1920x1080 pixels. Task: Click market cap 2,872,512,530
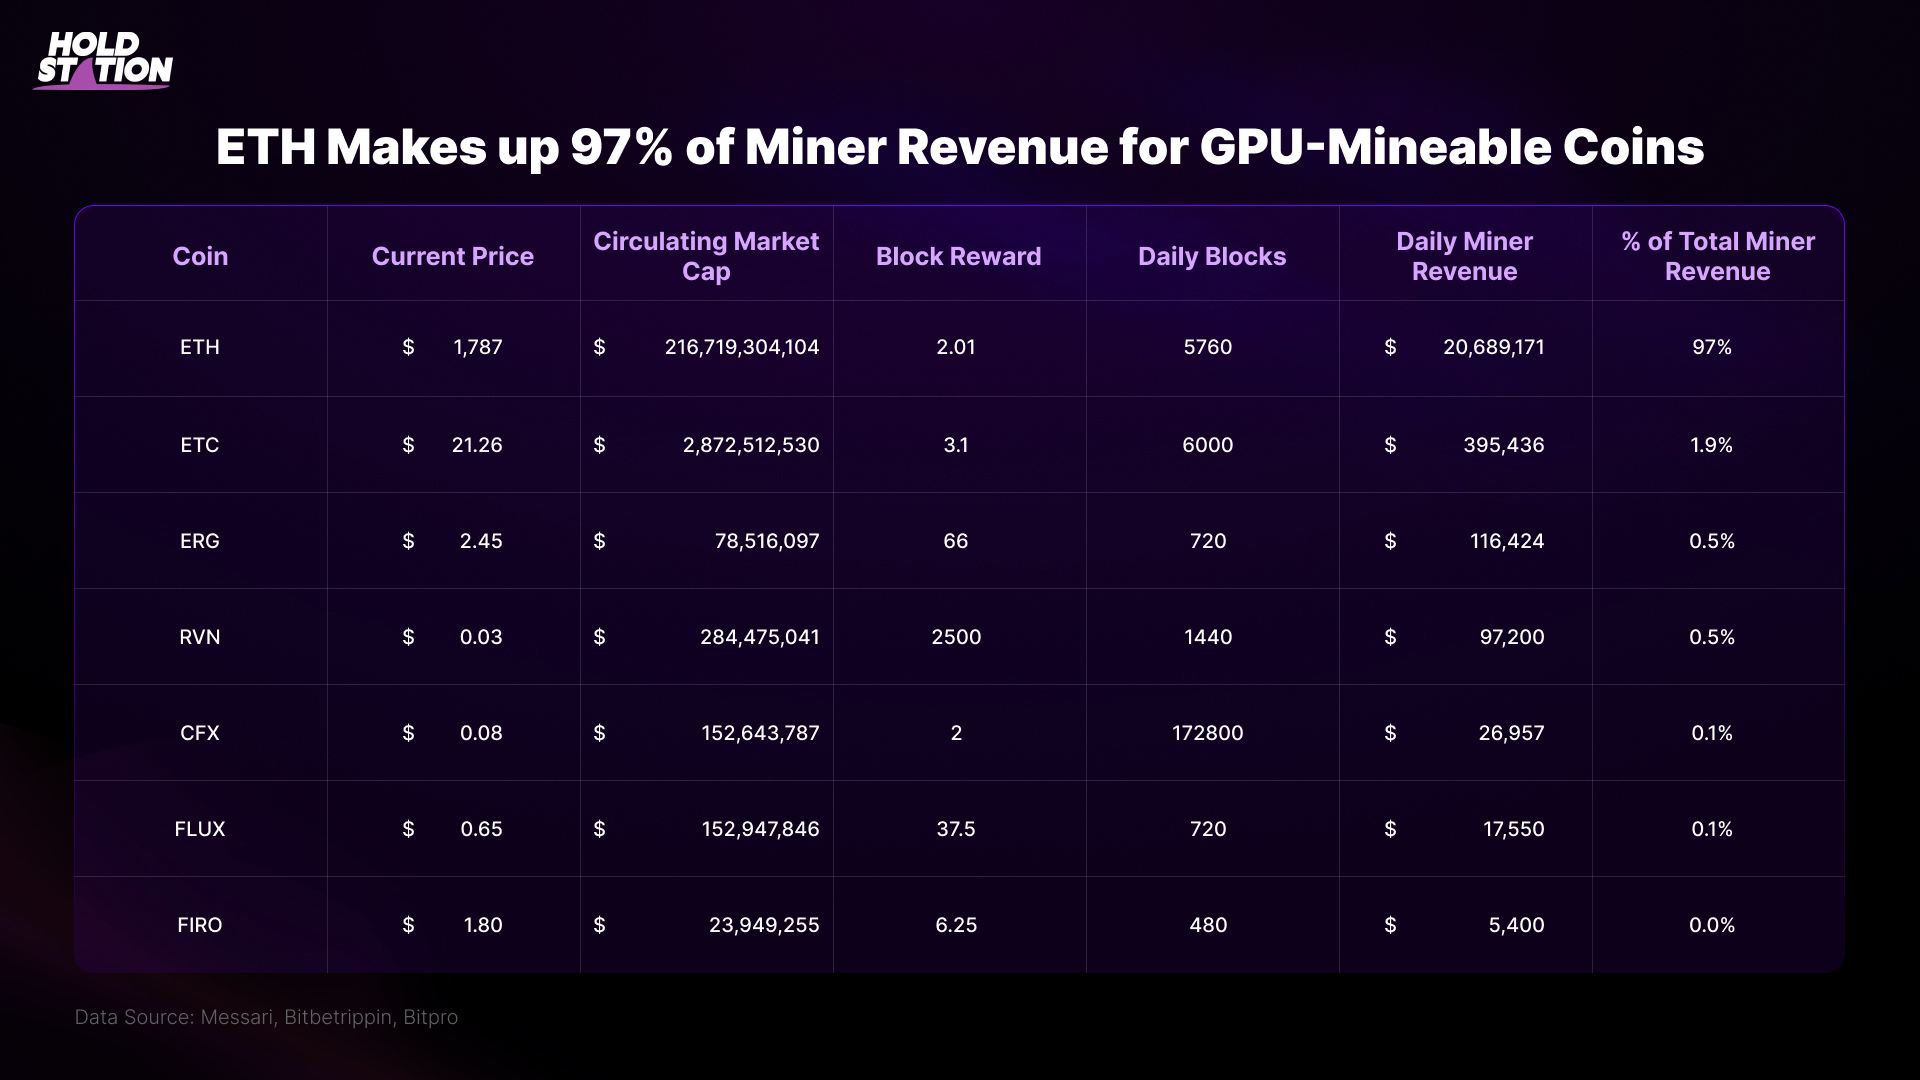pyautogui.click(x=751, y=445)
